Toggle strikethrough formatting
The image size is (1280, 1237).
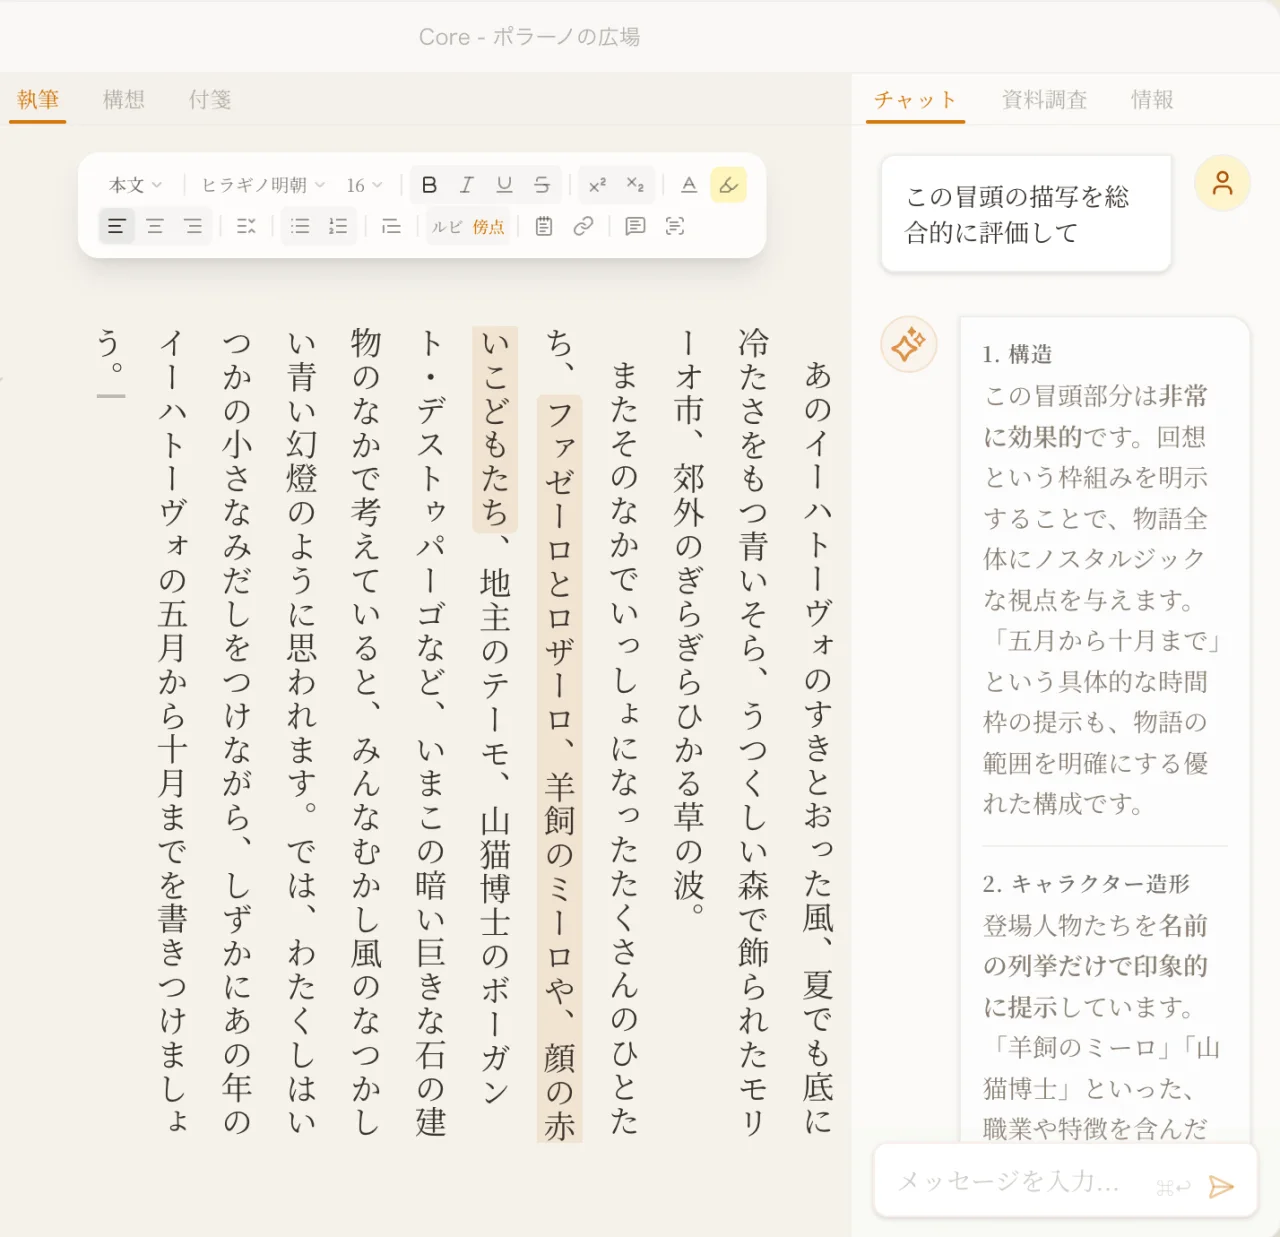click(542, 185)
